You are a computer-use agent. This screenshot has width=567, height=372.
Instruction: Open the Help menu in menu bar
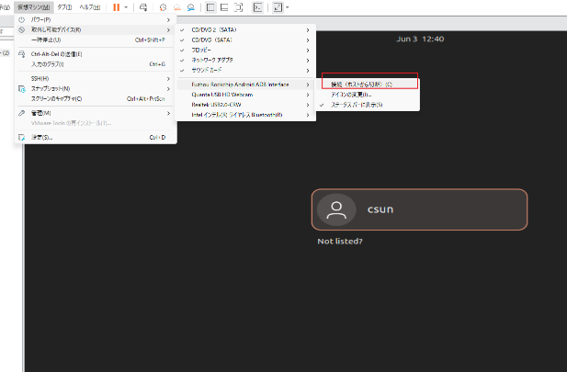[x=90, y=7]
